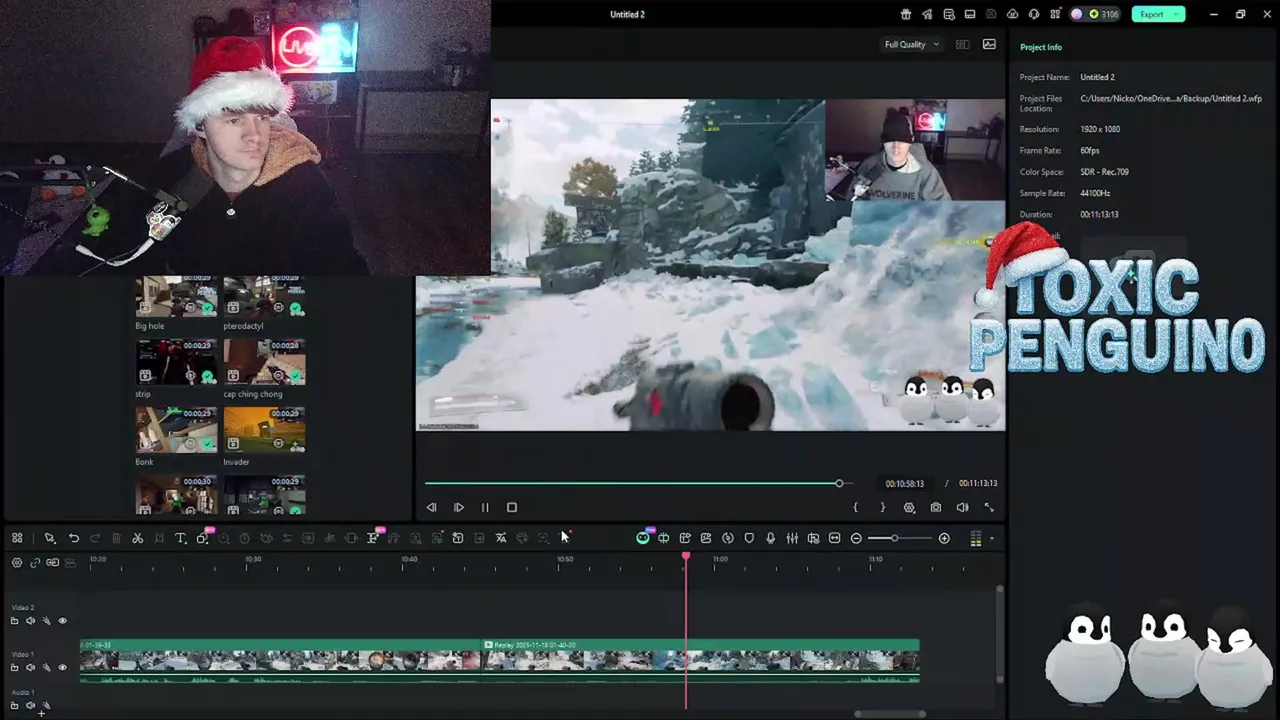Screen dimensions: 1280x720
Task: Mute the Audio 1 track
Action: point(30,706)
